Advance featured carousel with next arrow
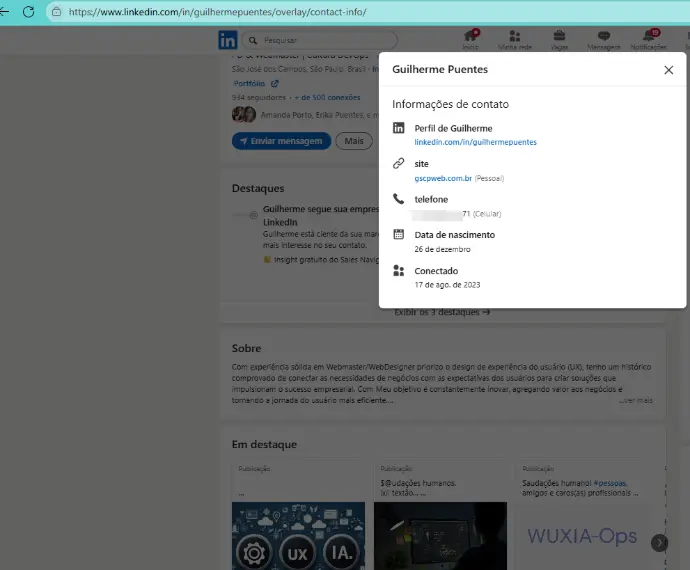This screenshot has width=690, height=570. point(659,543)
